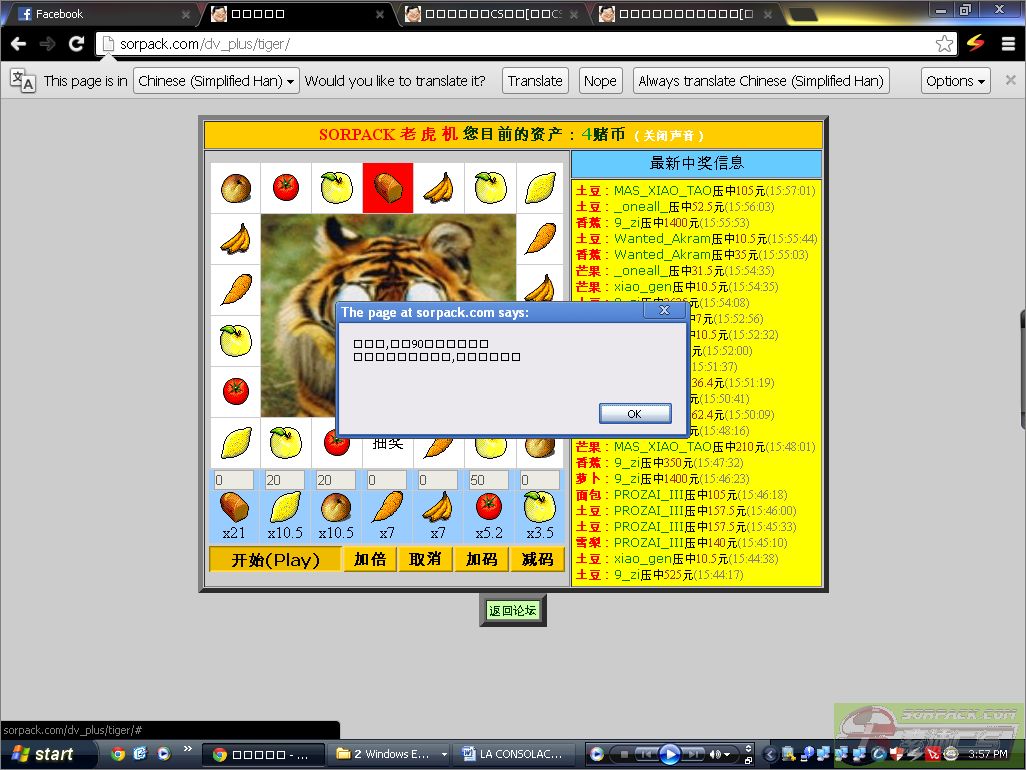Click OK in the sorpack.com dialog
Viewport: 1026px width, 770px height.
(634, 413)
